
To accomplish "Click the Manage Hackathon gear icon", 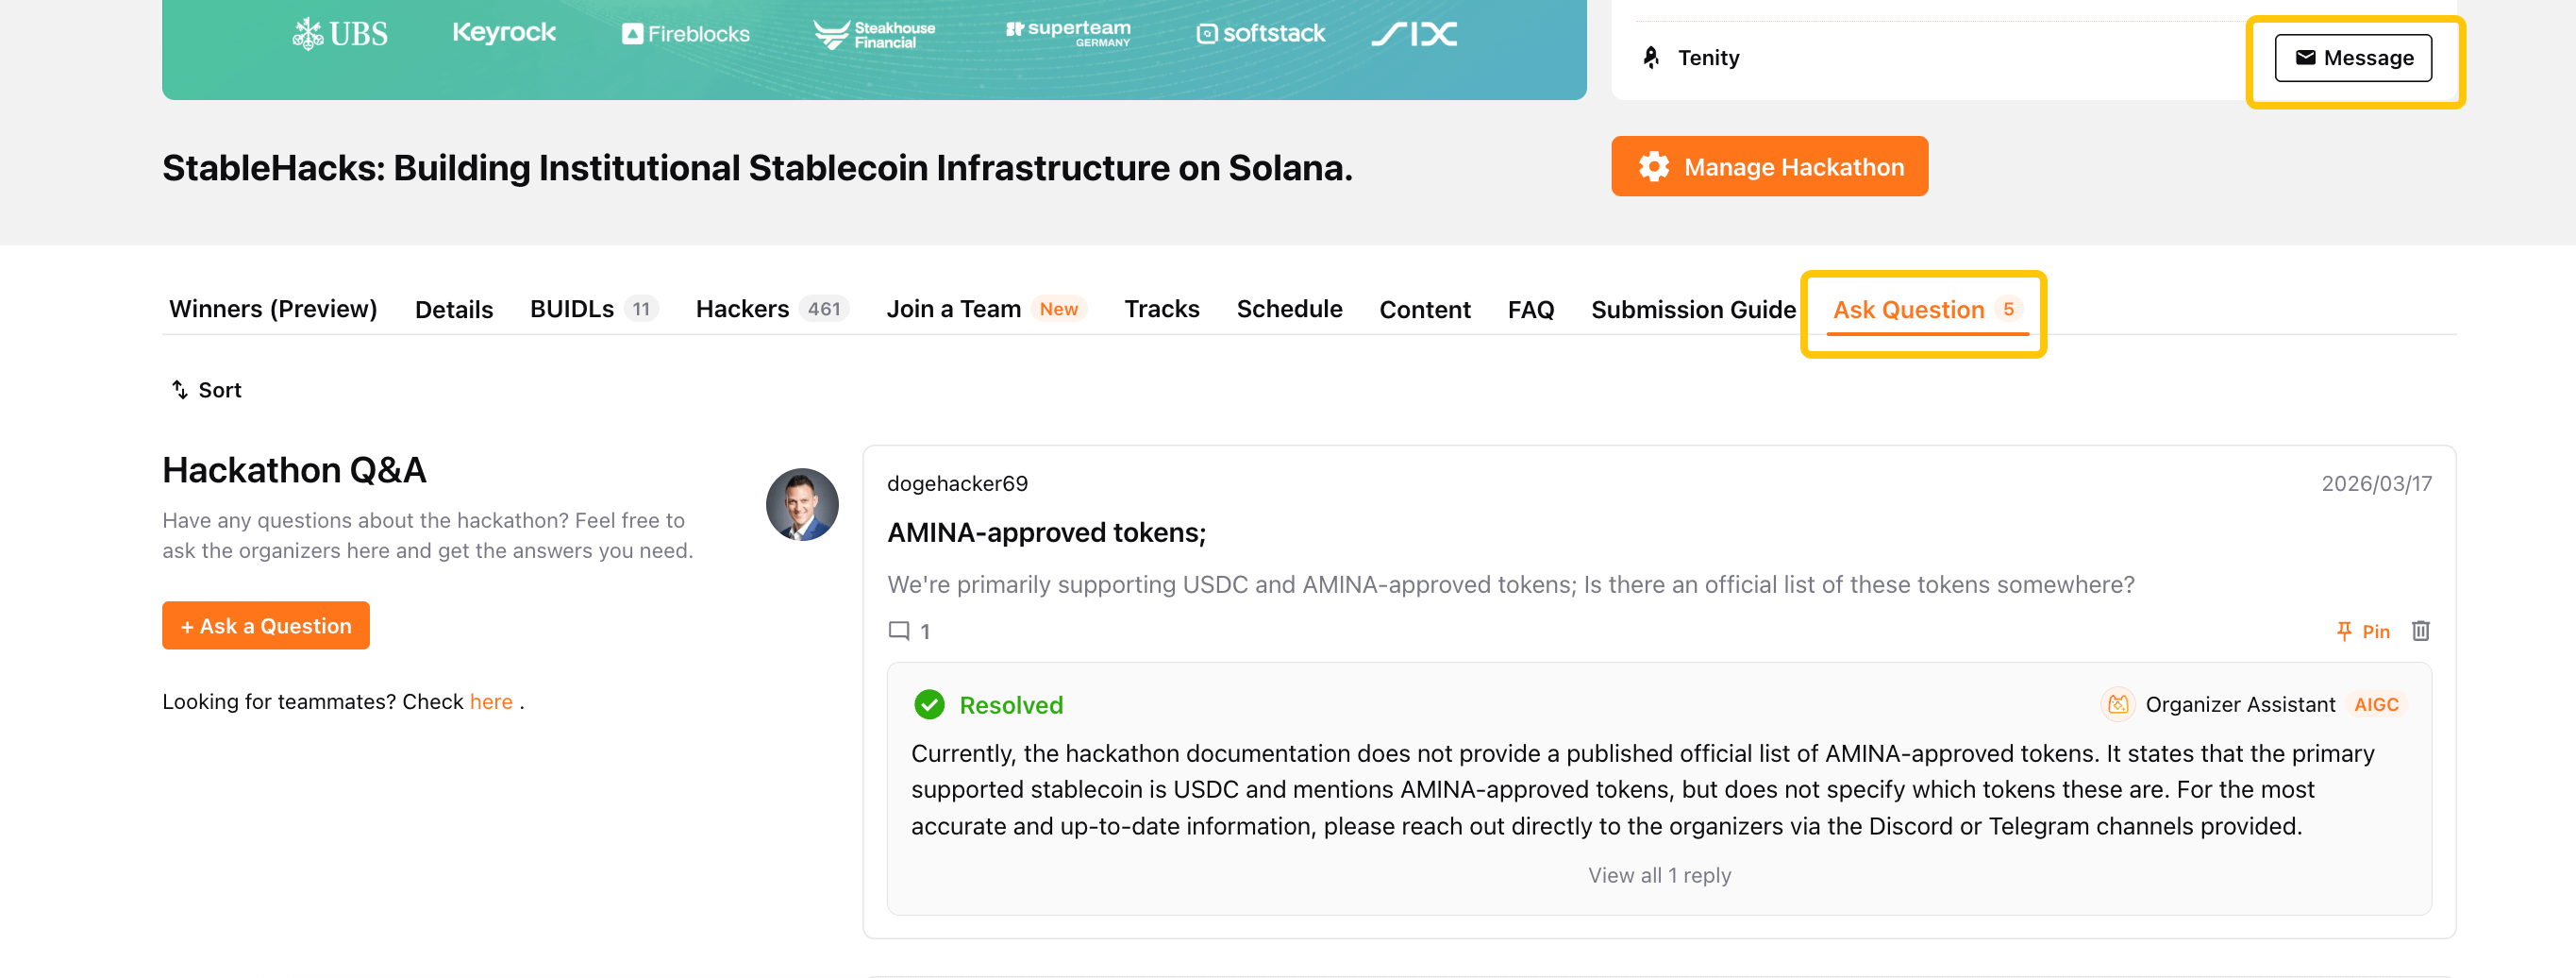I will (x=1653, y=167).
